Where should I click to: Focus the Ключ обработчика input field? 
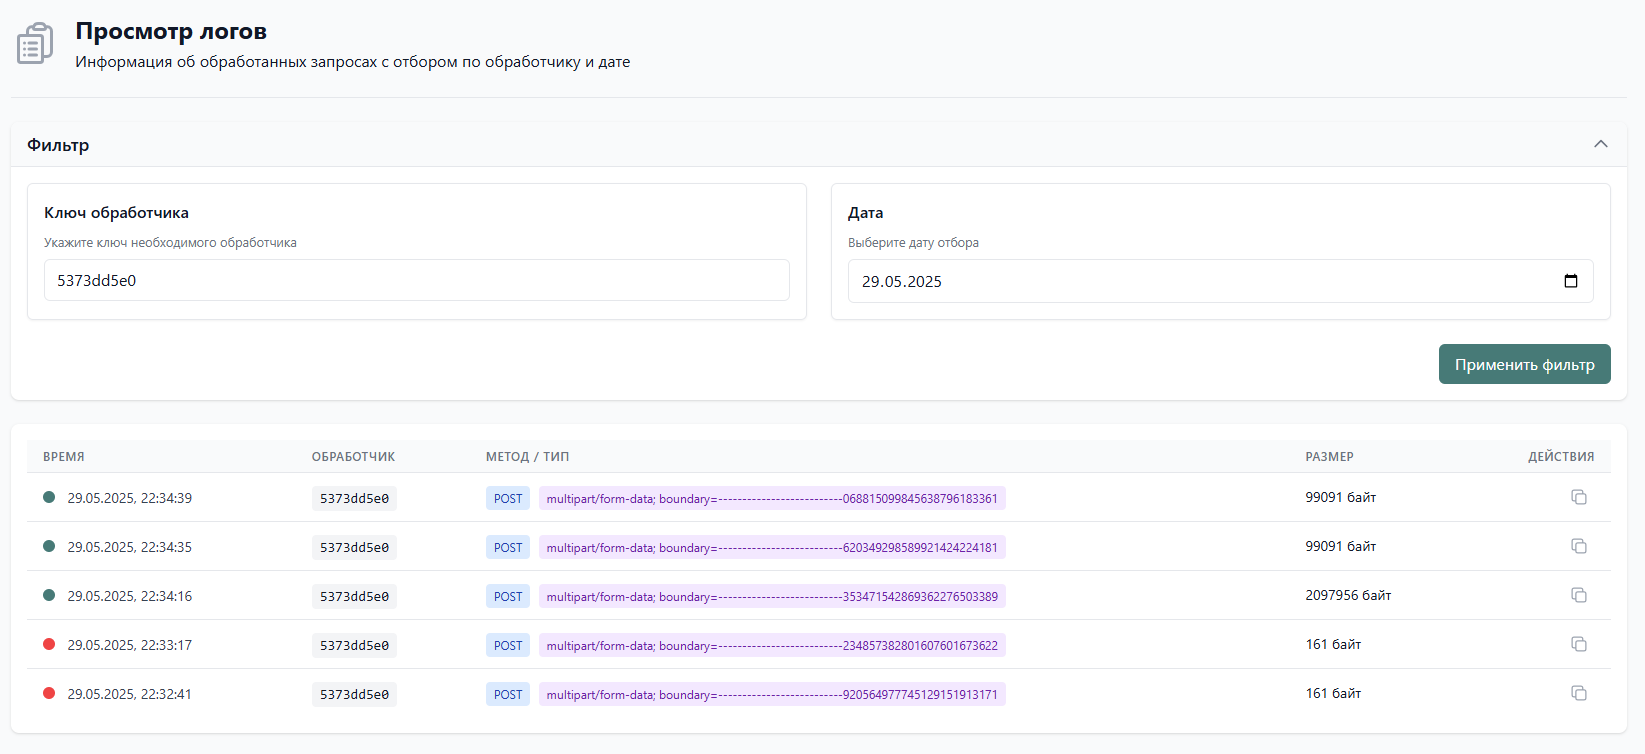coord(417,280)
